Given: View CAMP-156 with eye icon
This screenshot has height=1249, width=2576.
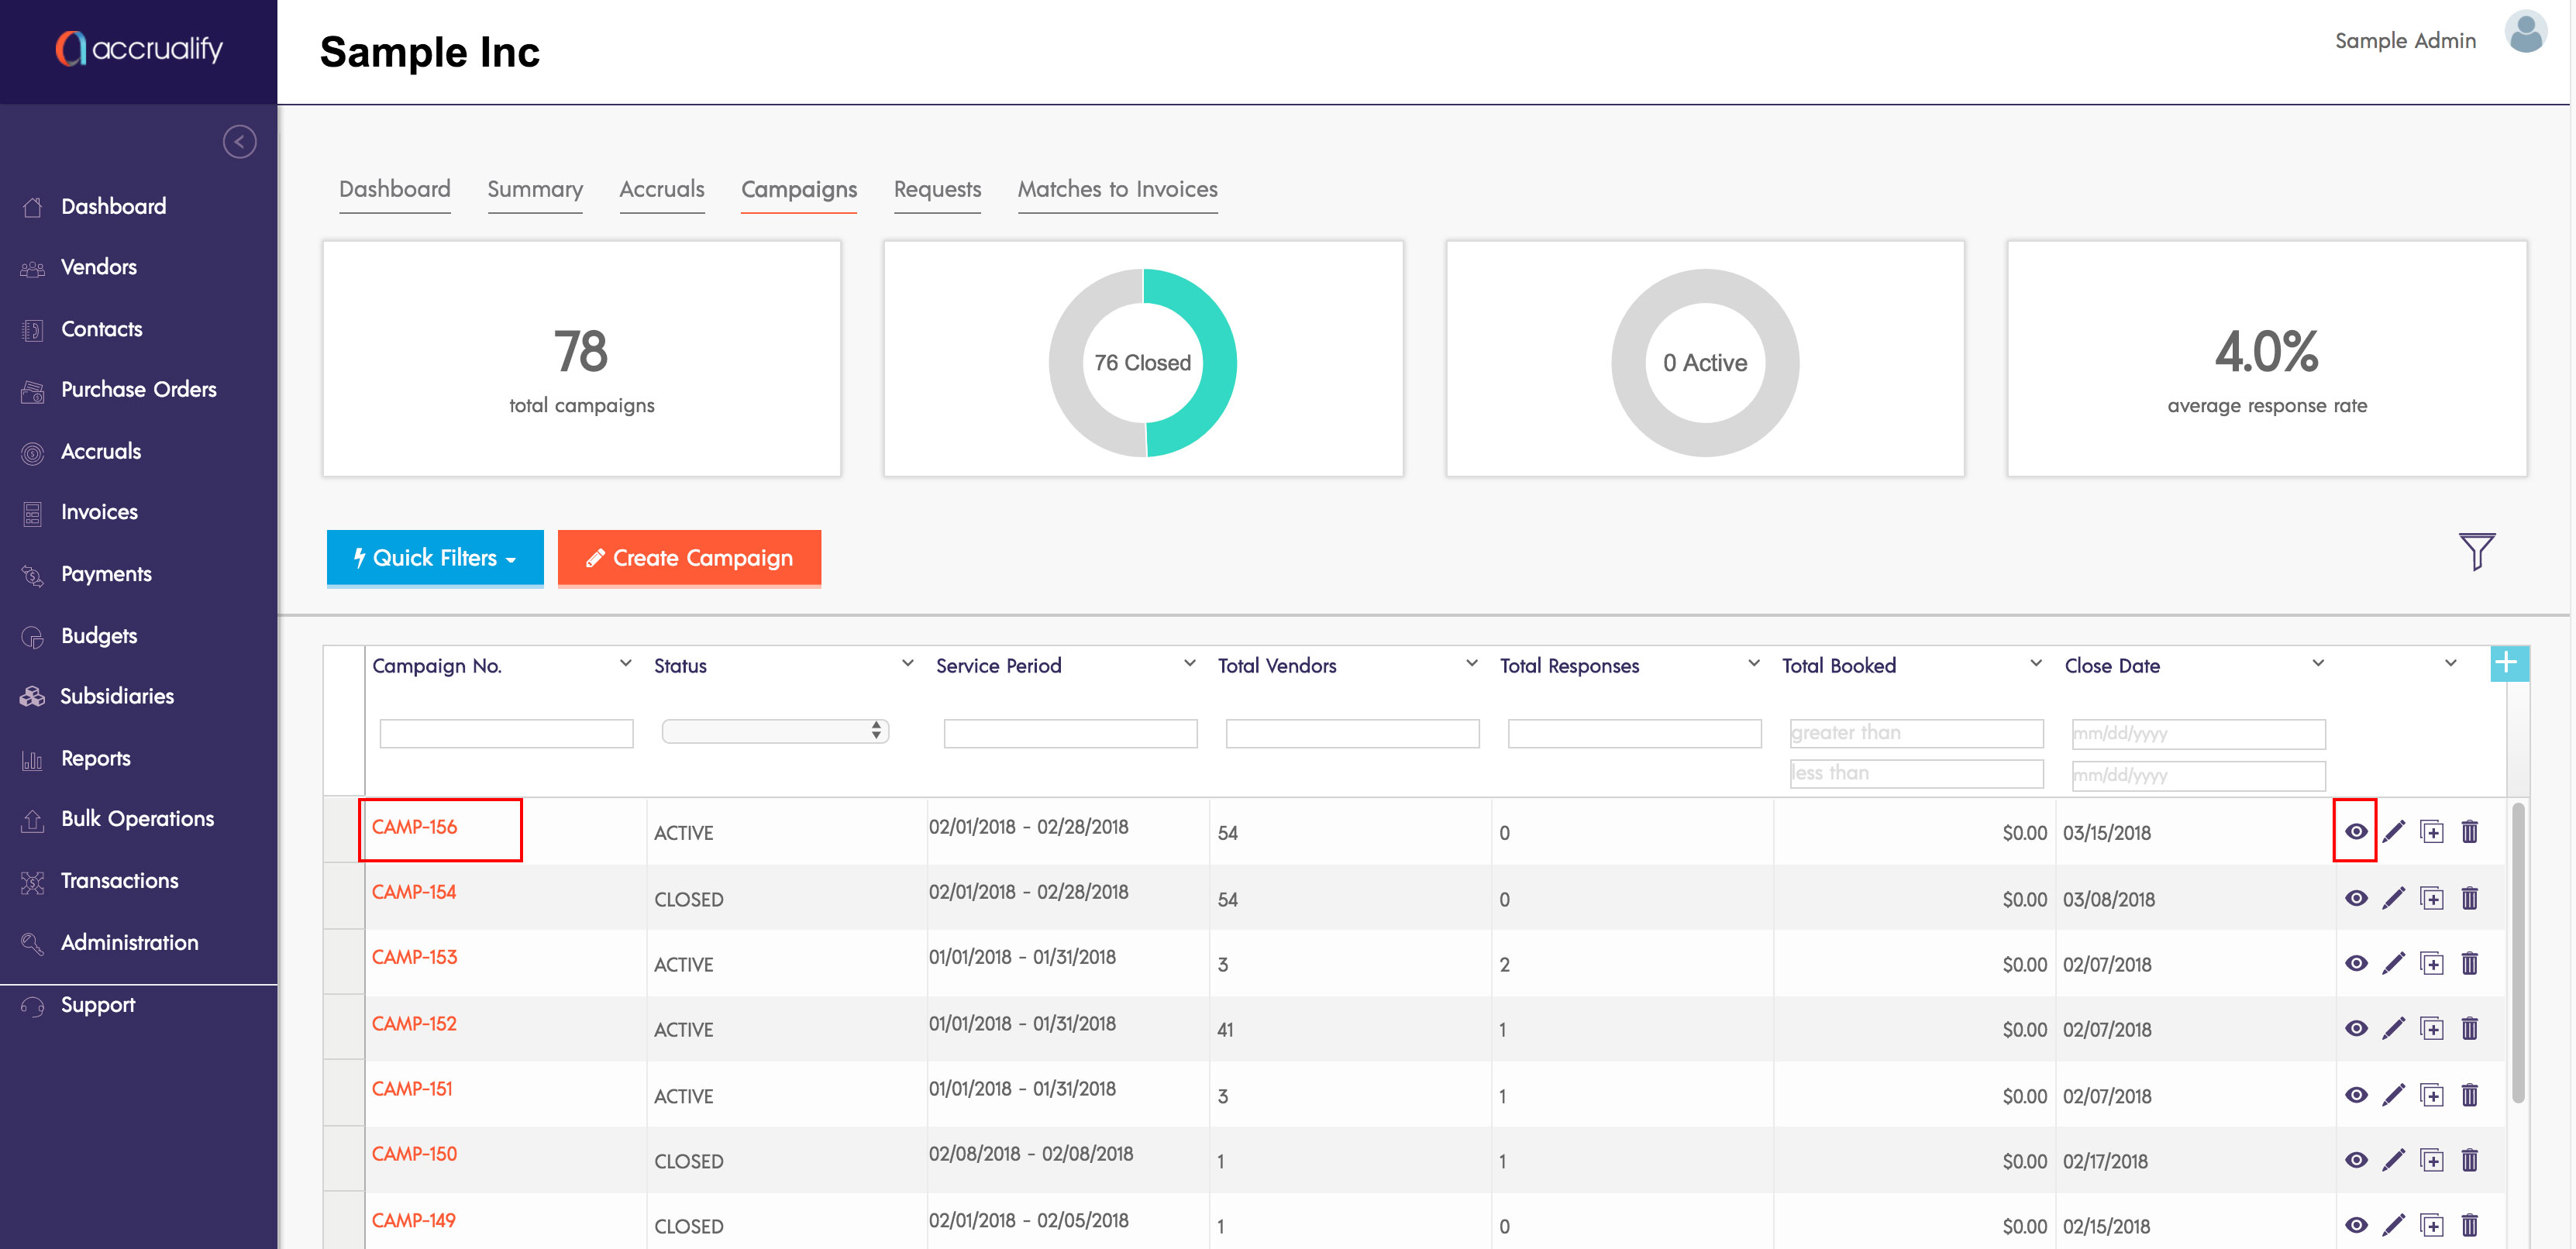Looking at the screenshot, I should (x=2355, y=831).
